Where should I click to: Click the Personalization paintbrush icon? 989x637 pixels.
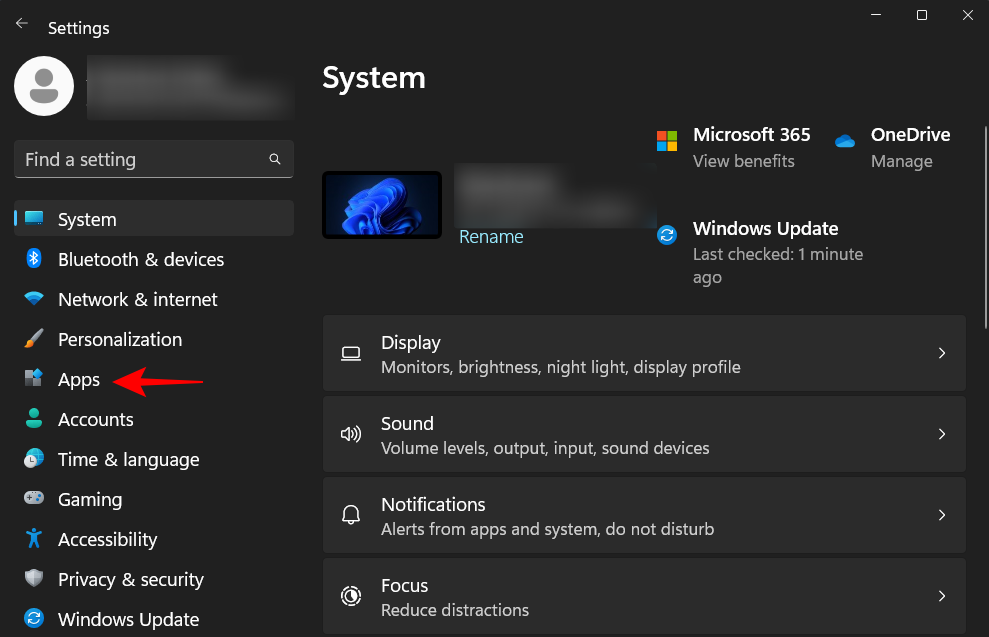34,339
